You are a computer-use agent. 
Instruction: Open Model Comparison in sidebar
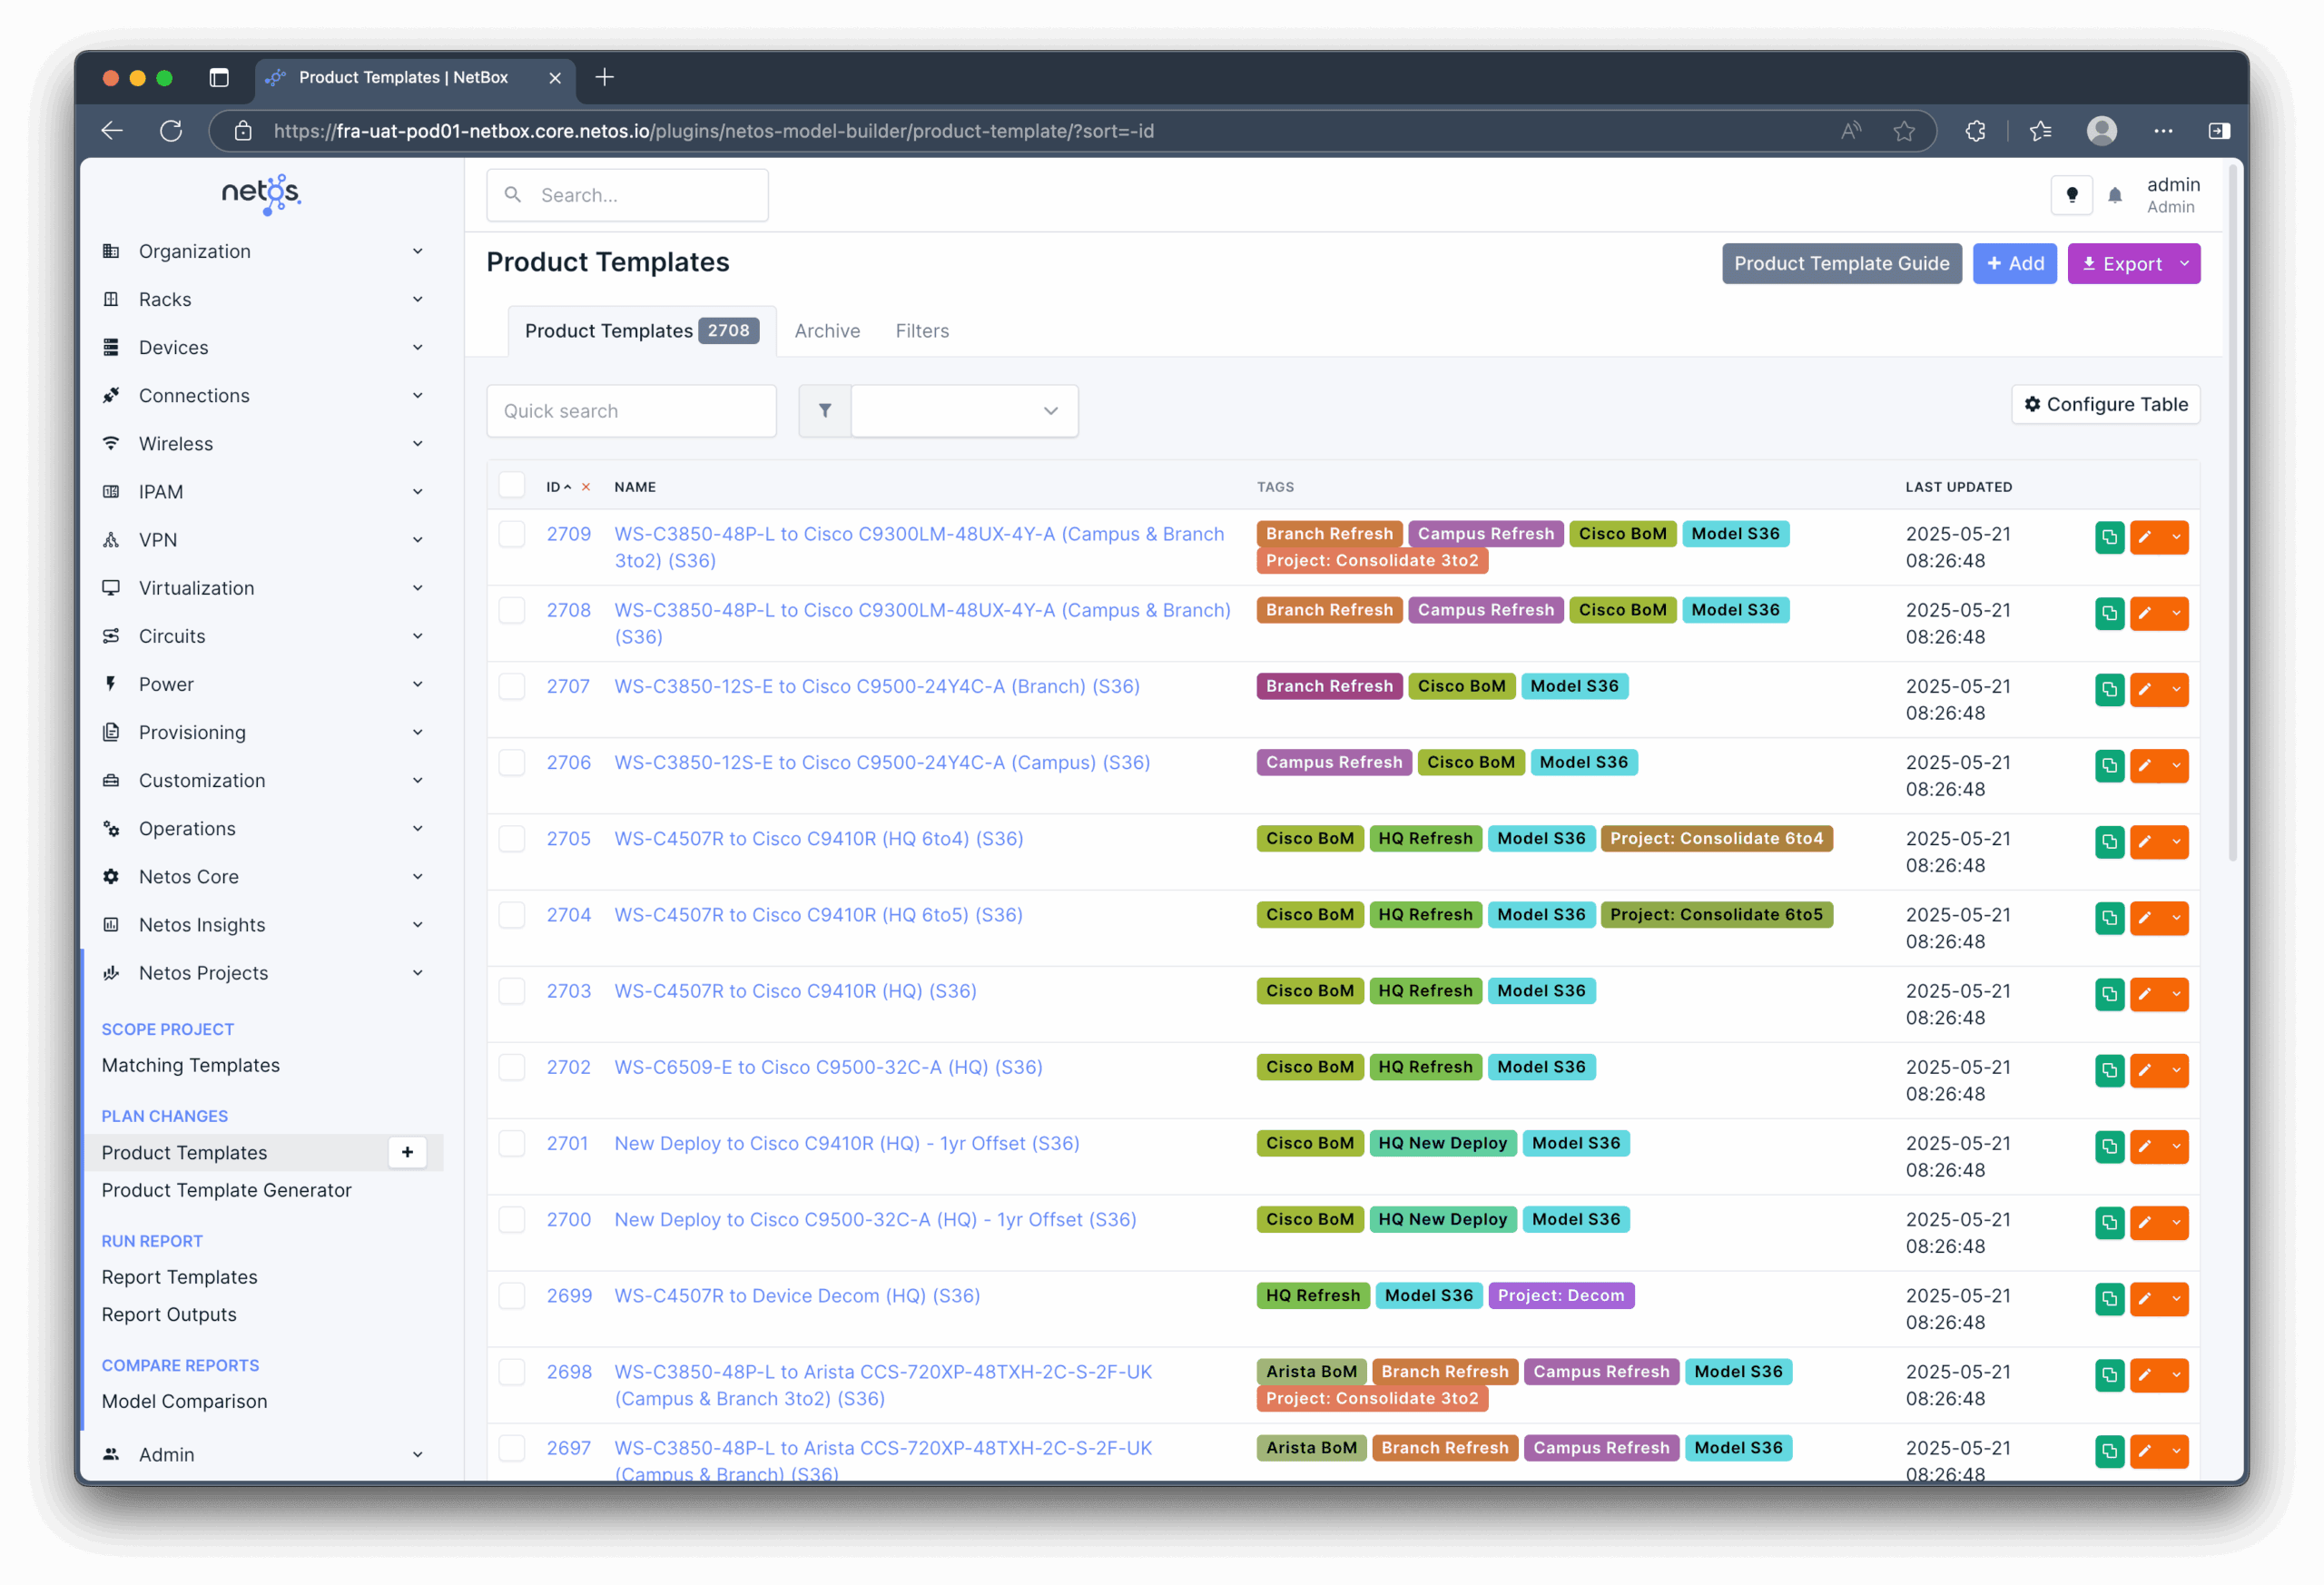pyautogui.click(x=185, y=1401)
